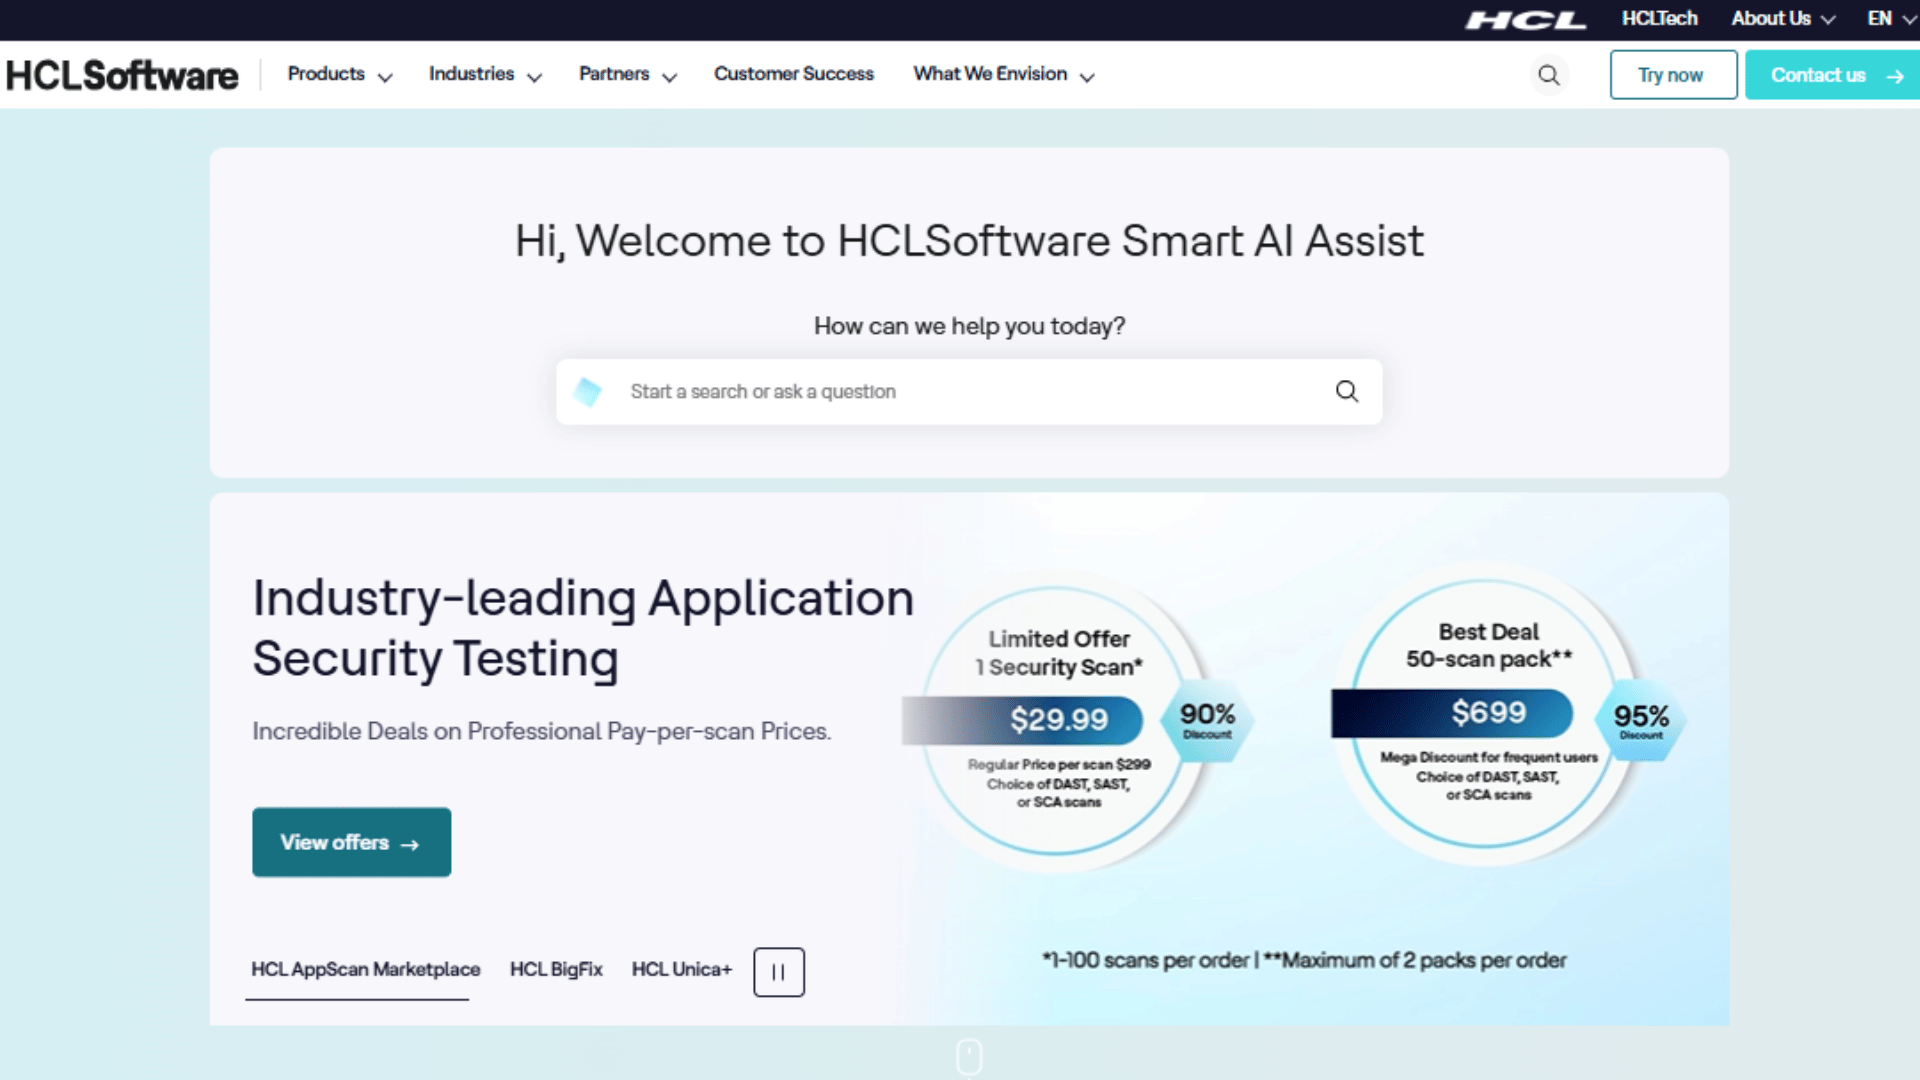Submit query with search box magnifier icon

(1347, 391)
